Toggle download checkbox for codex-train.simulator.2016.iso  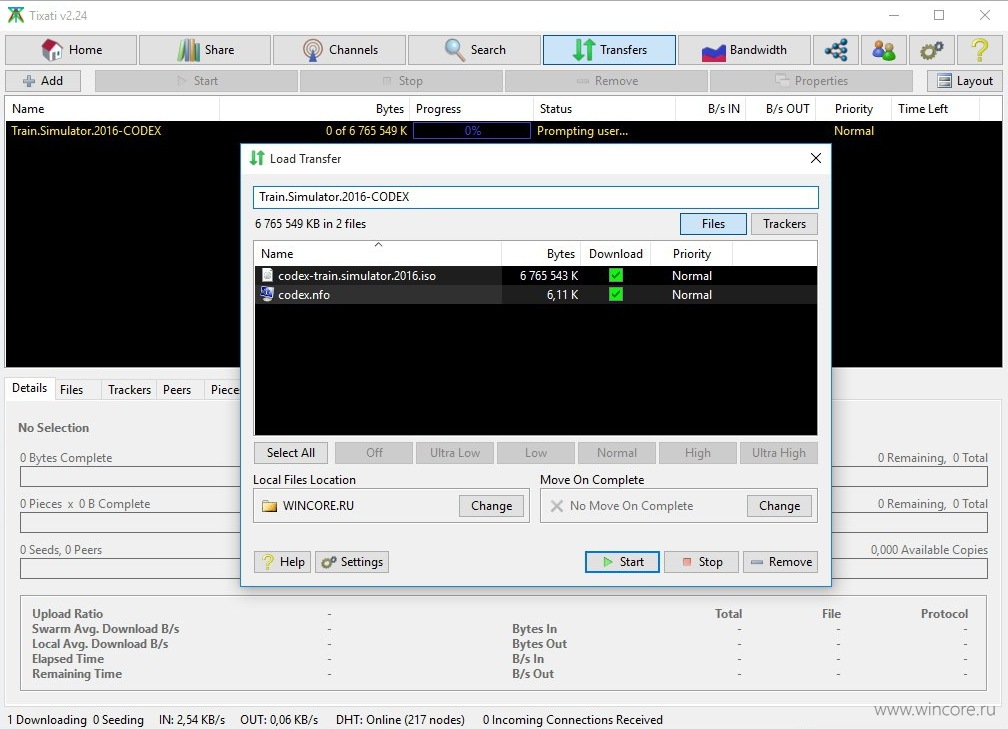click(616, 275)
